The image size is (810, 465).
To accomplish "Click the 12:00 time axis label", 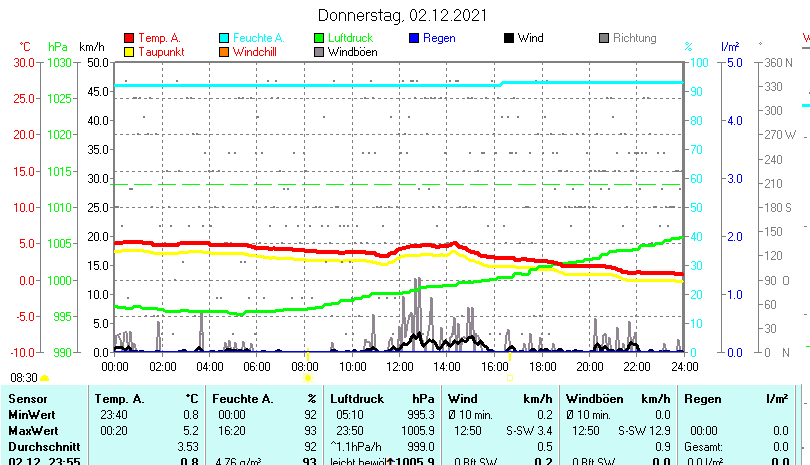I will click(x=400, y=367).
